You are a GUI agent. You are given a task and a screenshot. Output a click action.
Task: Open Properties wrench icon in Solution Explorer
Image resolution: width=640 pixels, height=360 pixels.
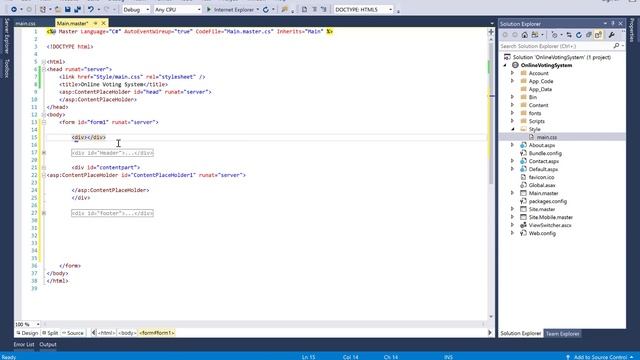[611, 35]
